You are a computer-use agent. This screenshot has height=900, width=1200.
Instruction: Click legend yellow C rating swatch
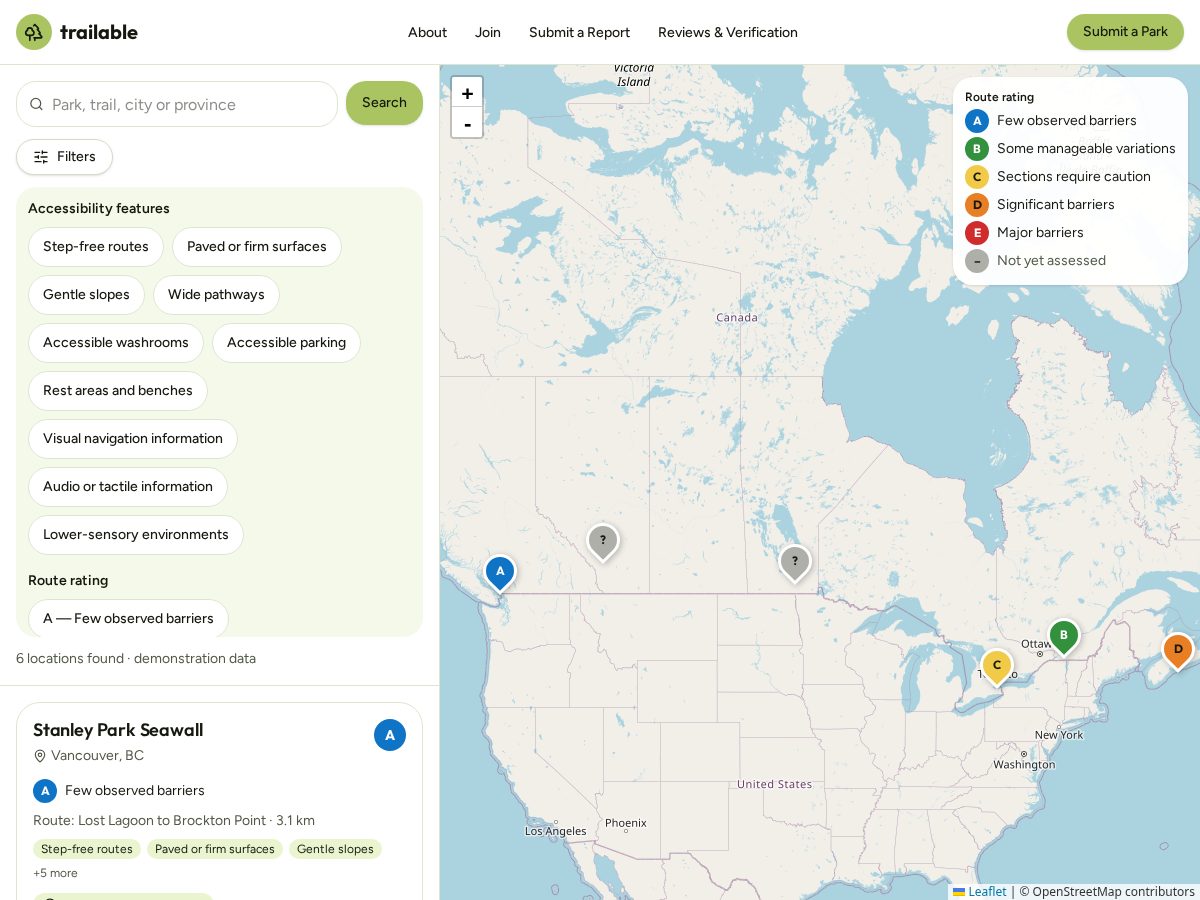click(x=977, y=177)
